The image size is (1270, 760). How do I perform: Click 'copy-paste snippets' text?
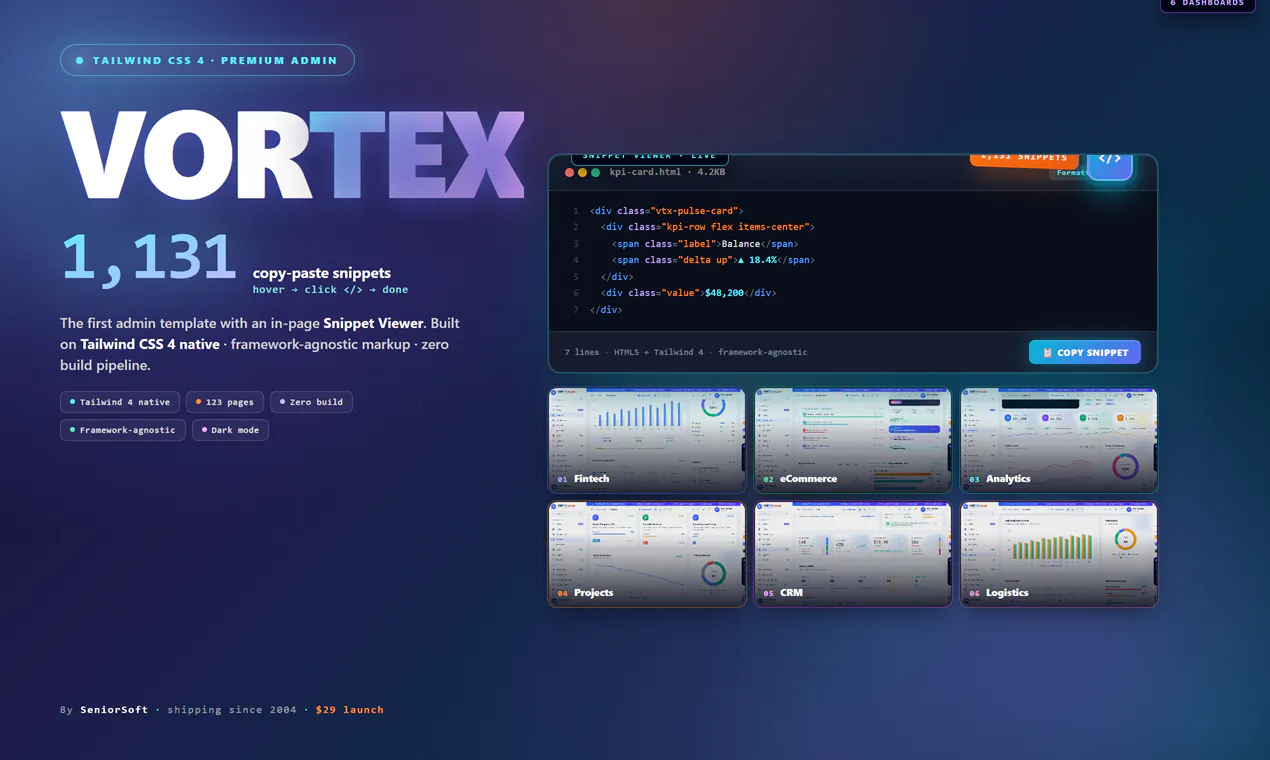tap(322, 273)
